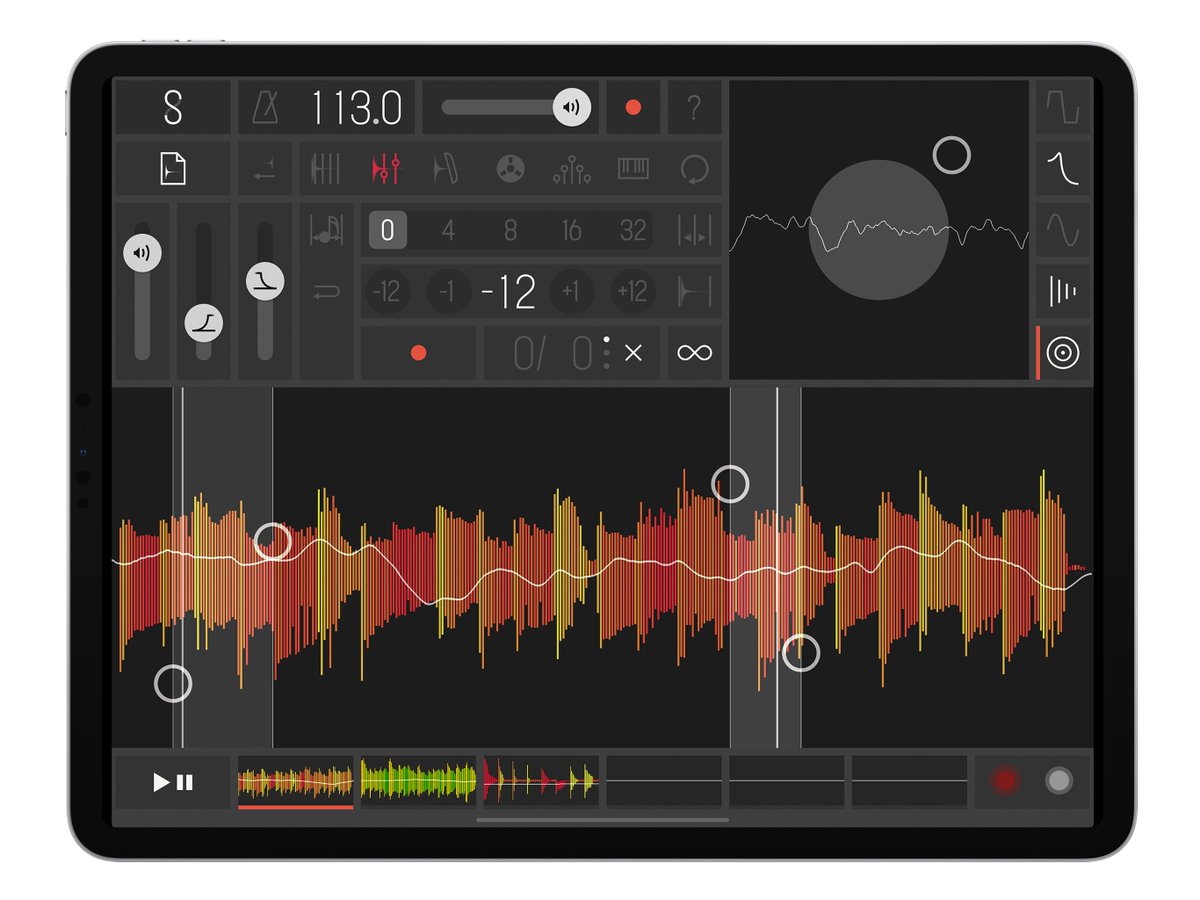Lower pitch one semitone with -1 button
Screen dimensions: 1200x900
448,292
